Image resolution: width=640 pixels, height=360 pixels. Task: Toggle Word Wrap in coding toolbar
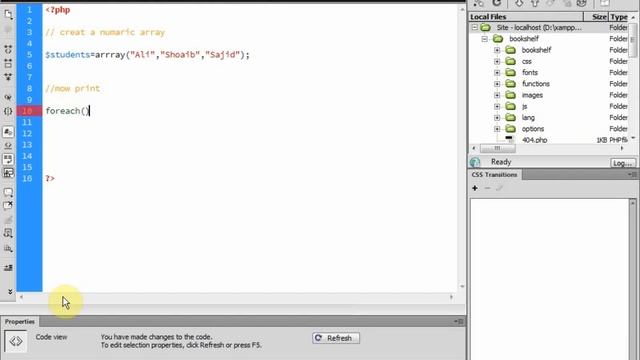[8, 159]
